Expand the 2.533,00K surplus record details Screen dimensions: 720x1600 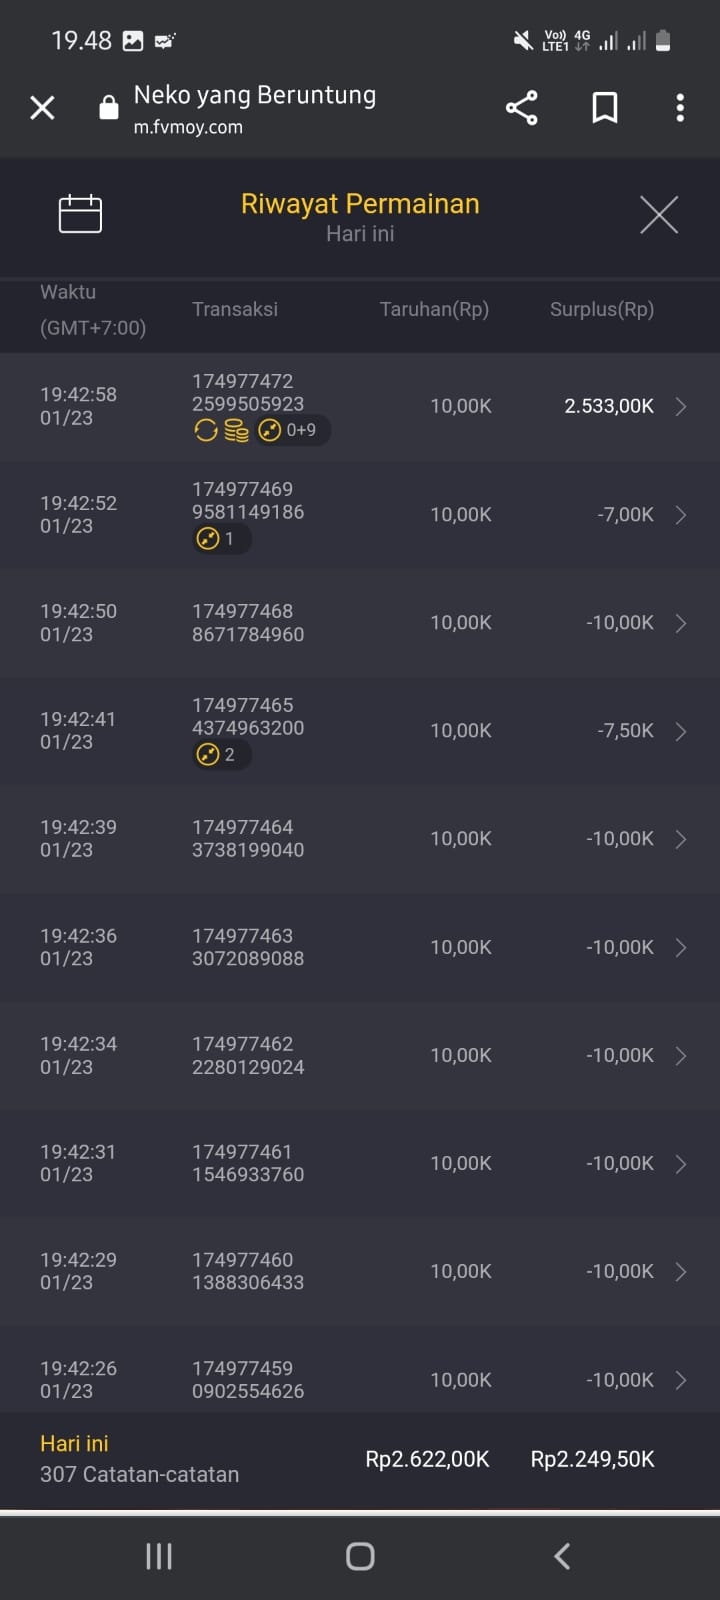(x=681, y=406)
